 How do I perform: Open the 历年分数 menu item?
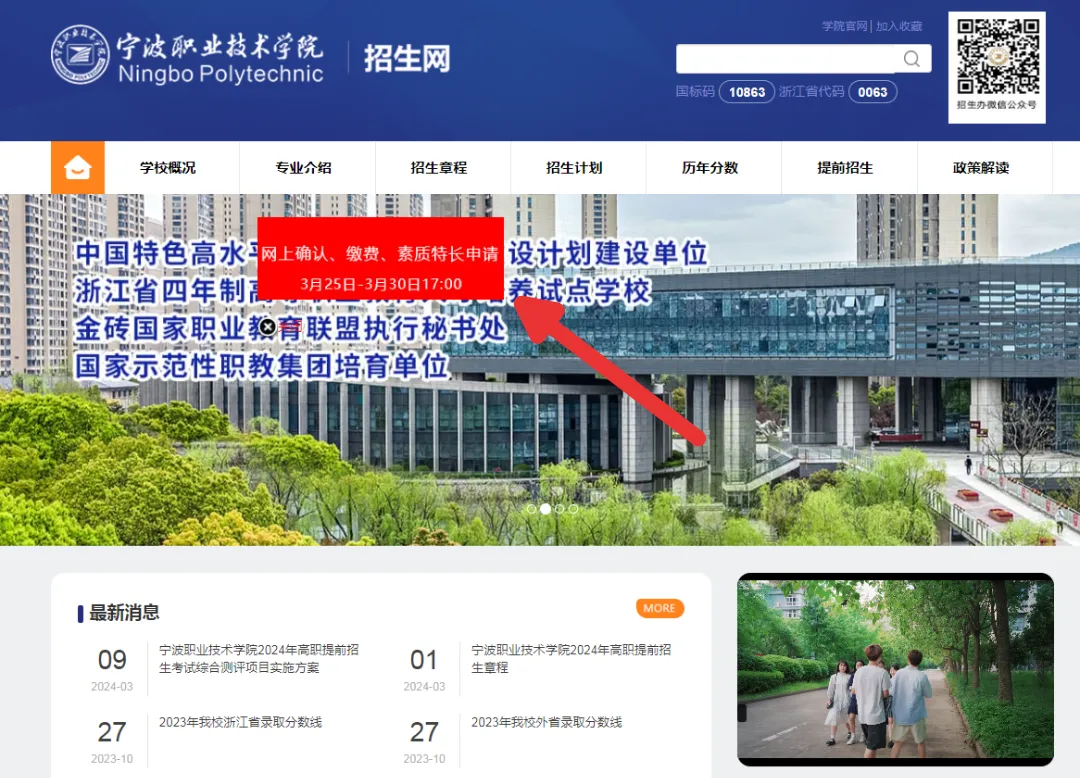click(710, 168)
